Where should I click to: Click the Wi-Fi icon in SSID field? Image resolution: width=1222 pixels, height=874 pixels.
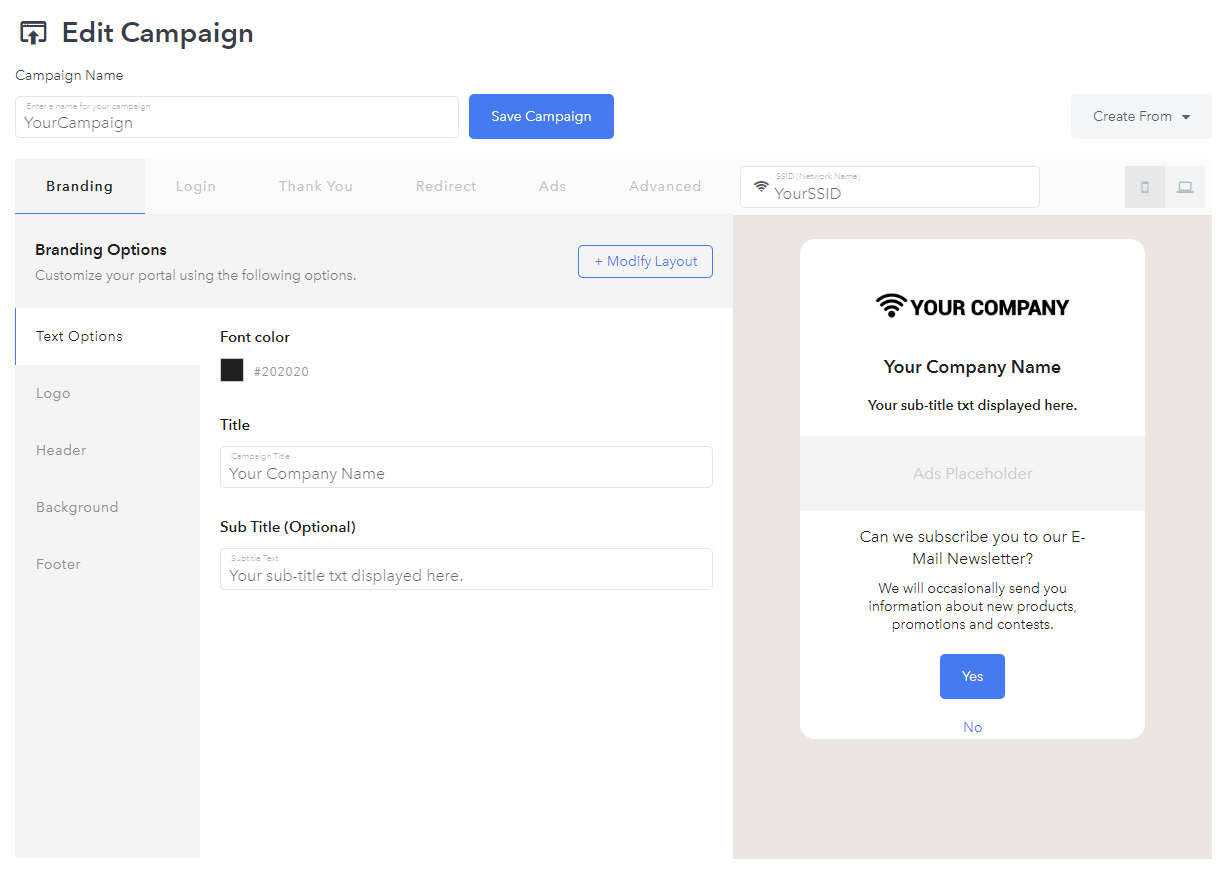click(x=761, y=187)
